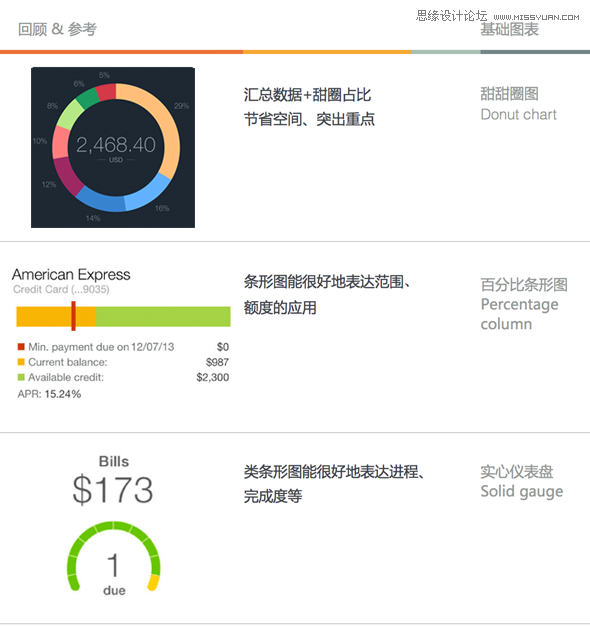The width and height of the screenshot is (590, 626).
Task: Click the green available credit bar portion
Action: [x=163, y=317]
